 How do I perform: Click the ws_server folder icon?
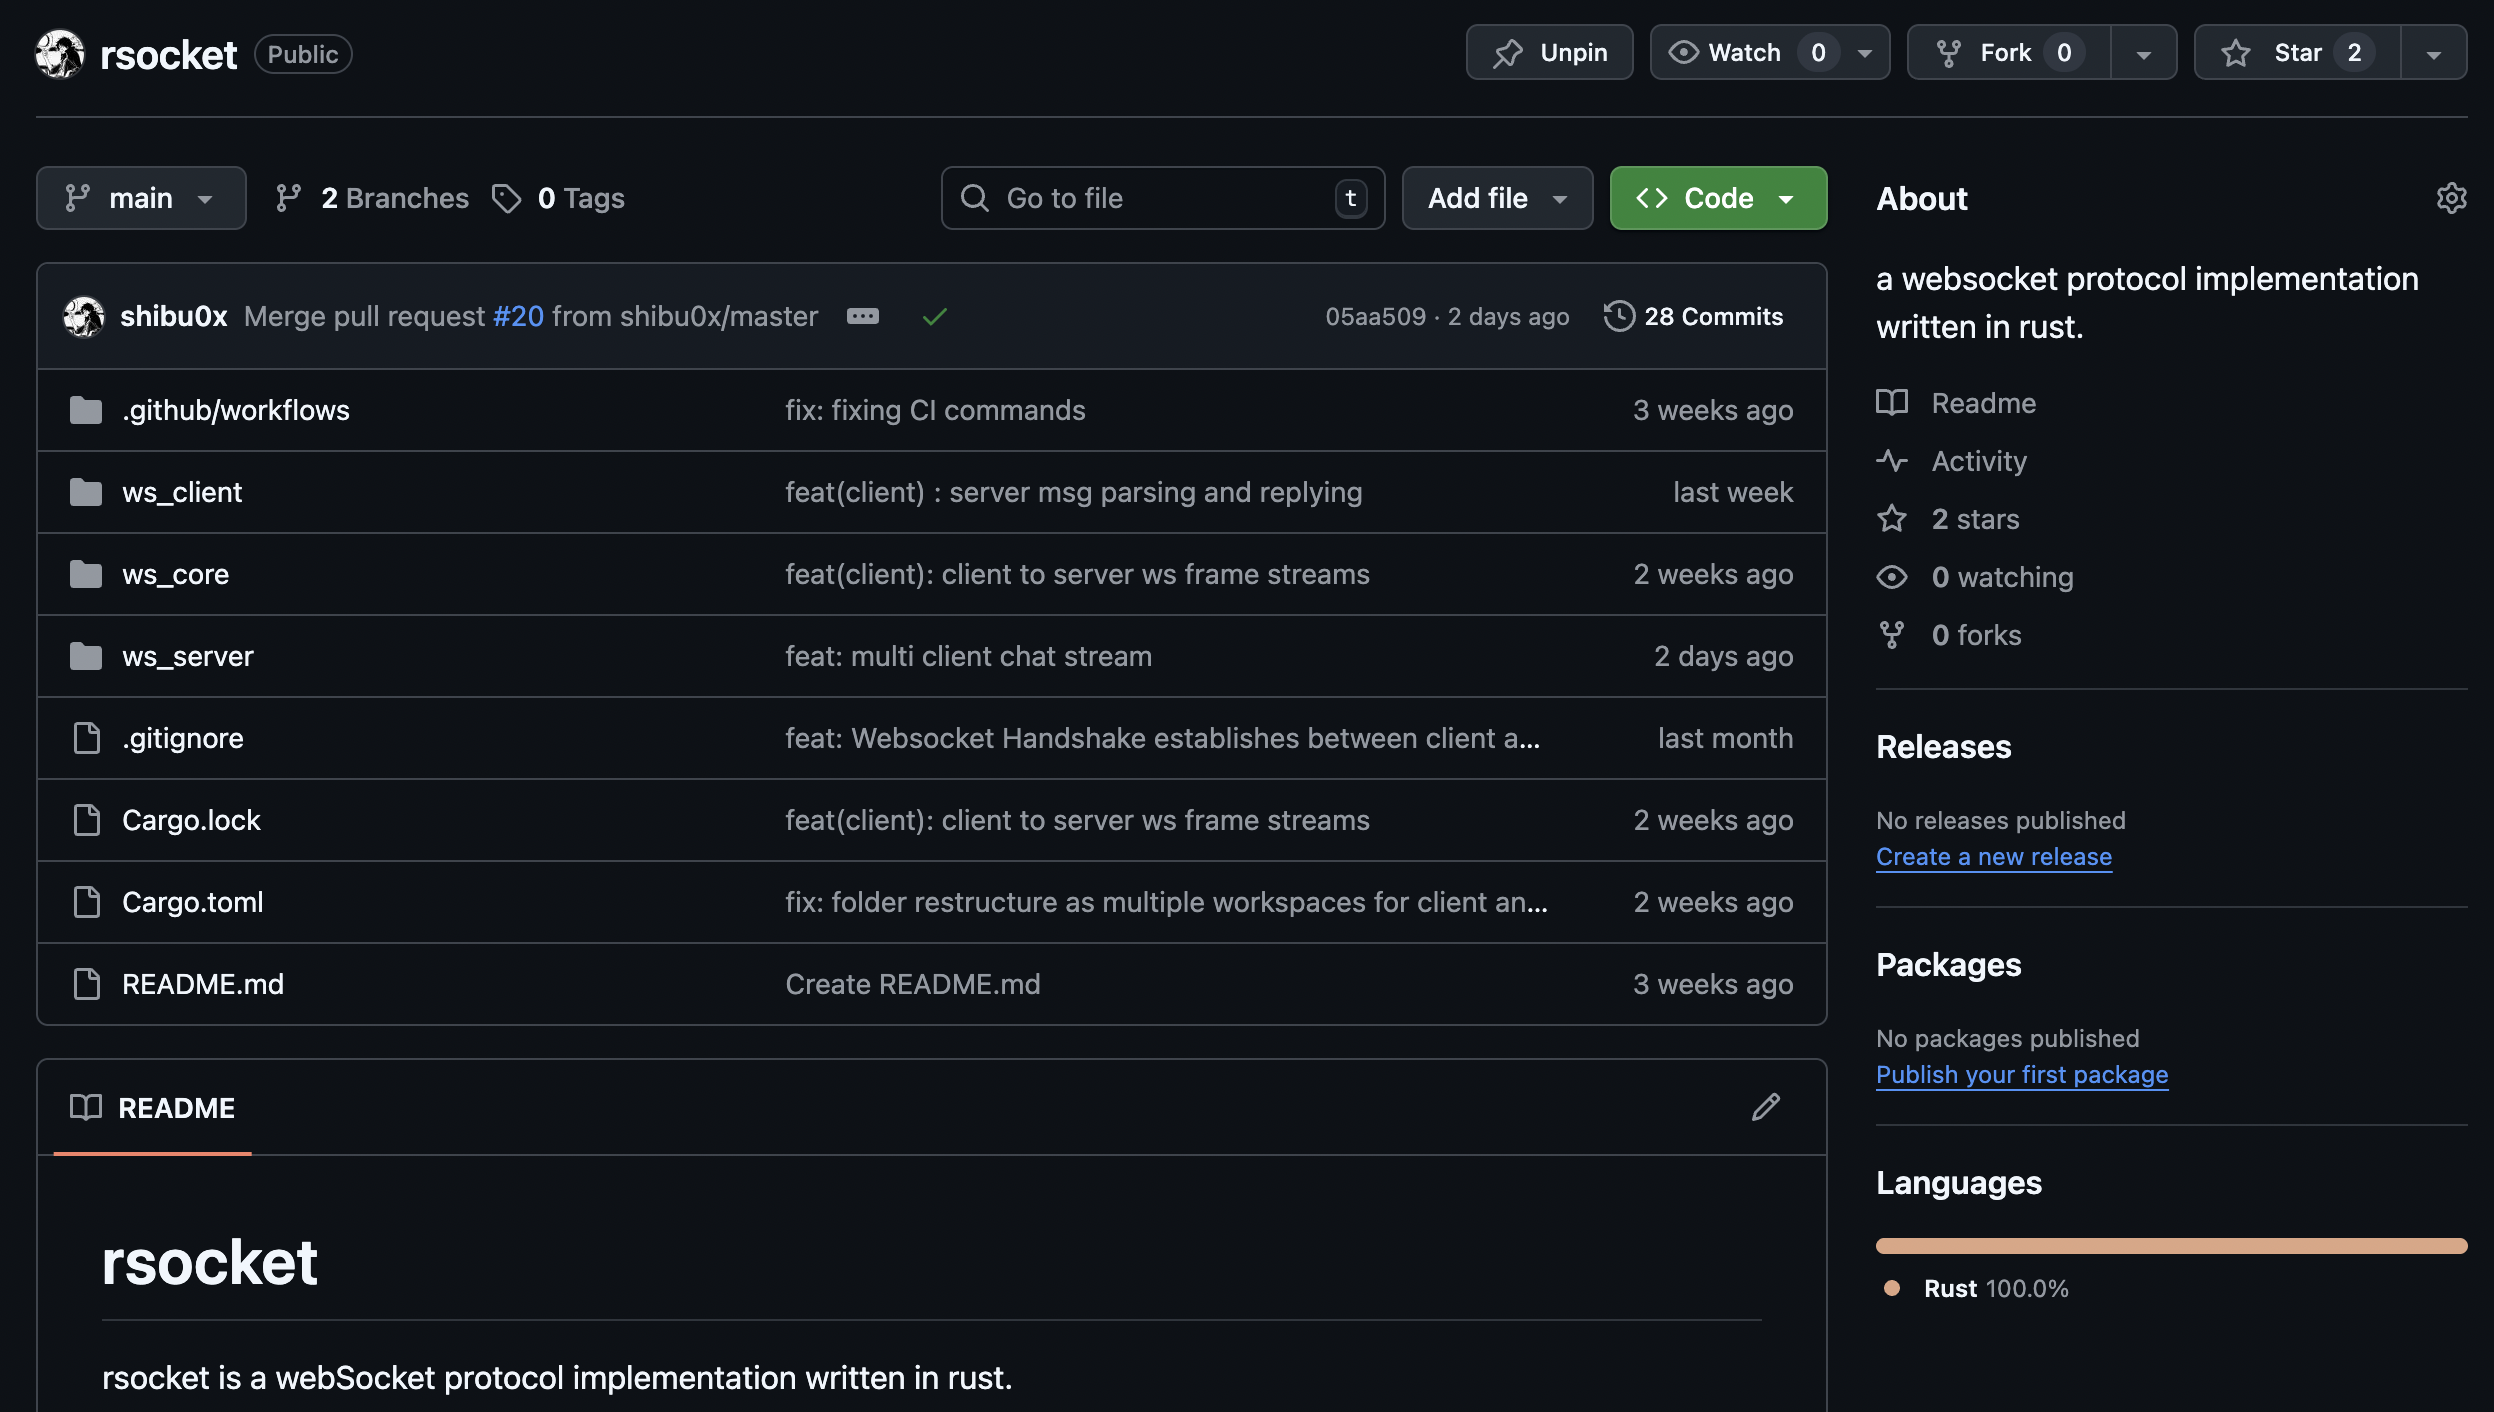[x=86, y=656]
